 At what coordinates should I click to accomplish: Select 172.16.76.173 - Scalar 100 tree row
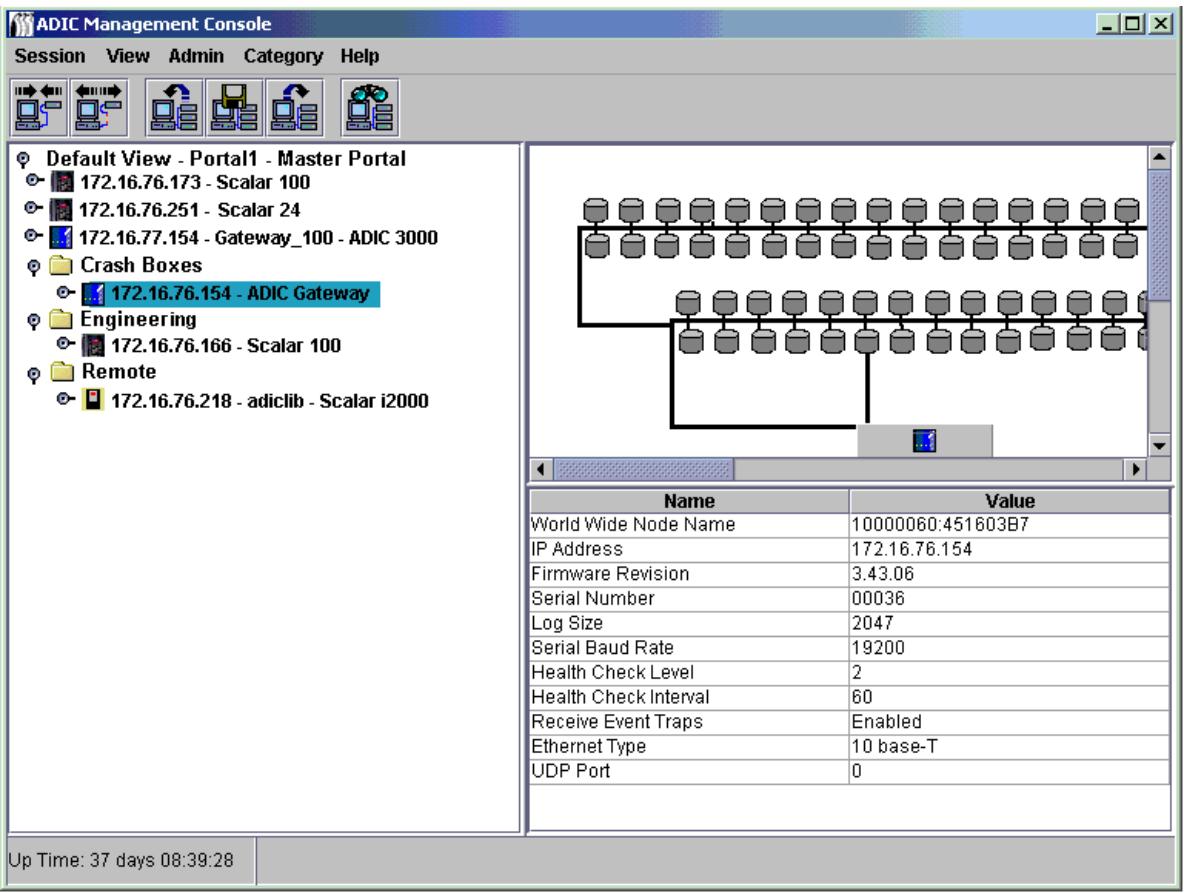(x=195, y=182)
